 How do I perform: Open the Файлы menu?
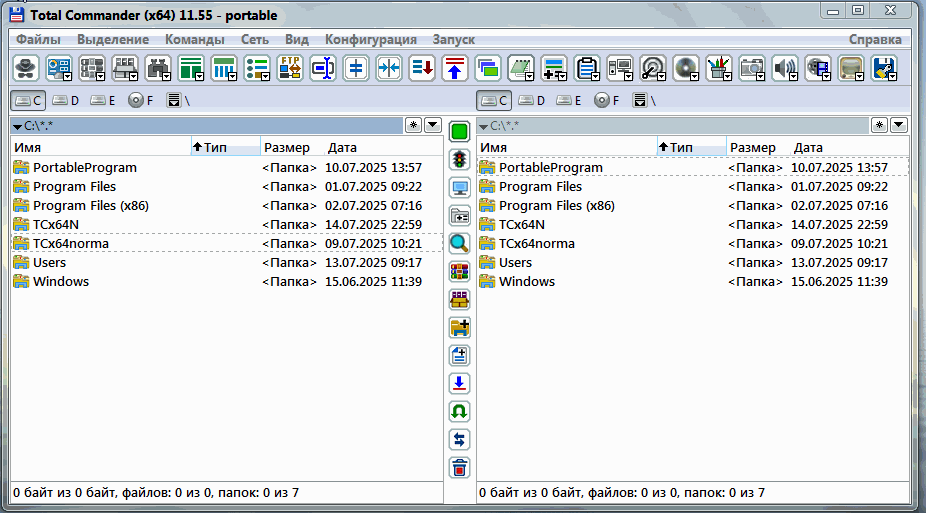[38, 40]
